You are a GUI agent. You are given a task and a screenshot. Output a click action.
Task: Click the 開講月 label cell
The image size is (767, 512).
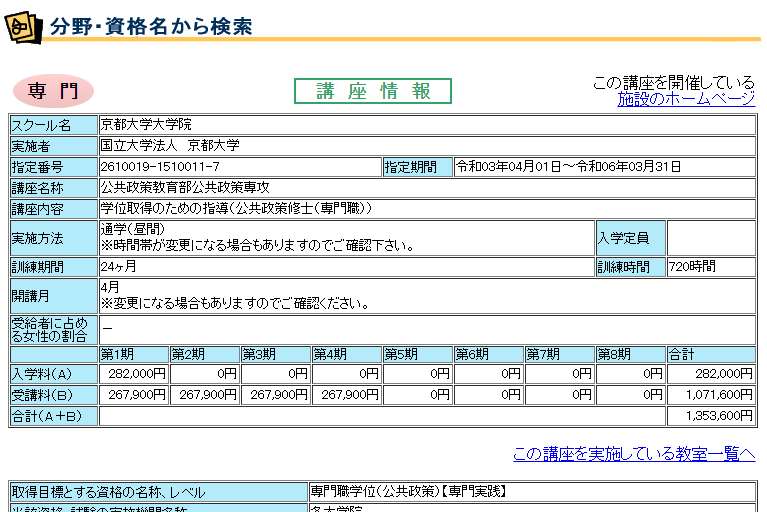coord(54,296)
